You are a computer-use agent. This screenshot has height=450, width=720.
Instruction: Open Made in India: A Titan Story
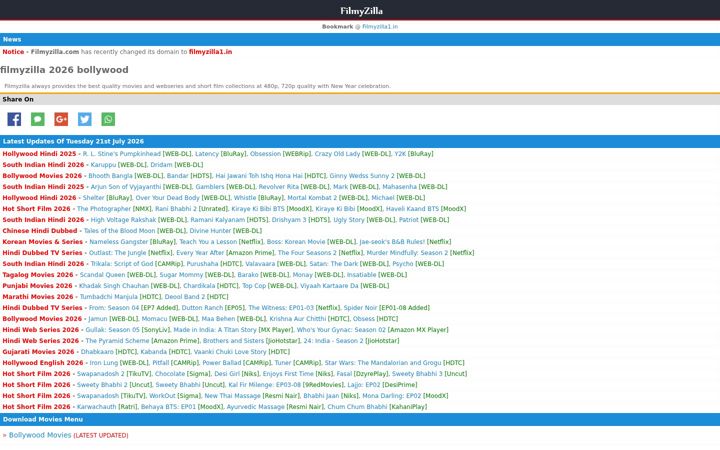tap(215, 330)
